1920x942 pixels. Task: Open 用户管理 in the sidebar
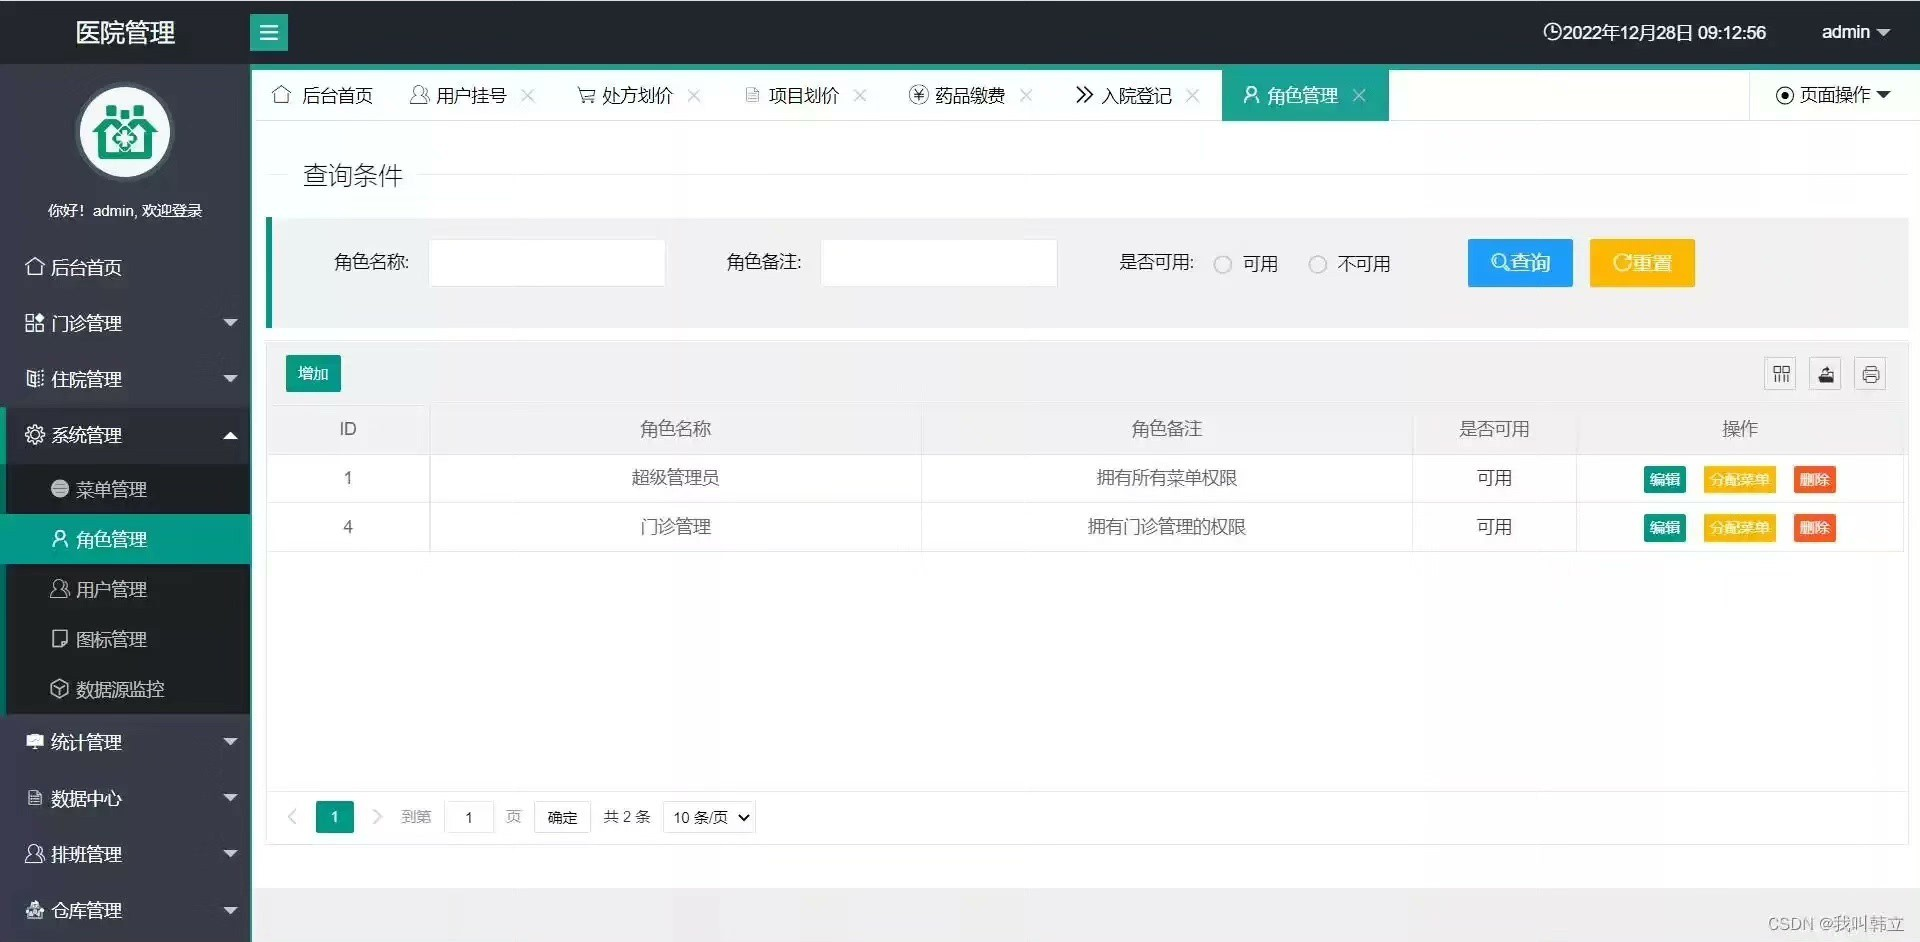125,589
